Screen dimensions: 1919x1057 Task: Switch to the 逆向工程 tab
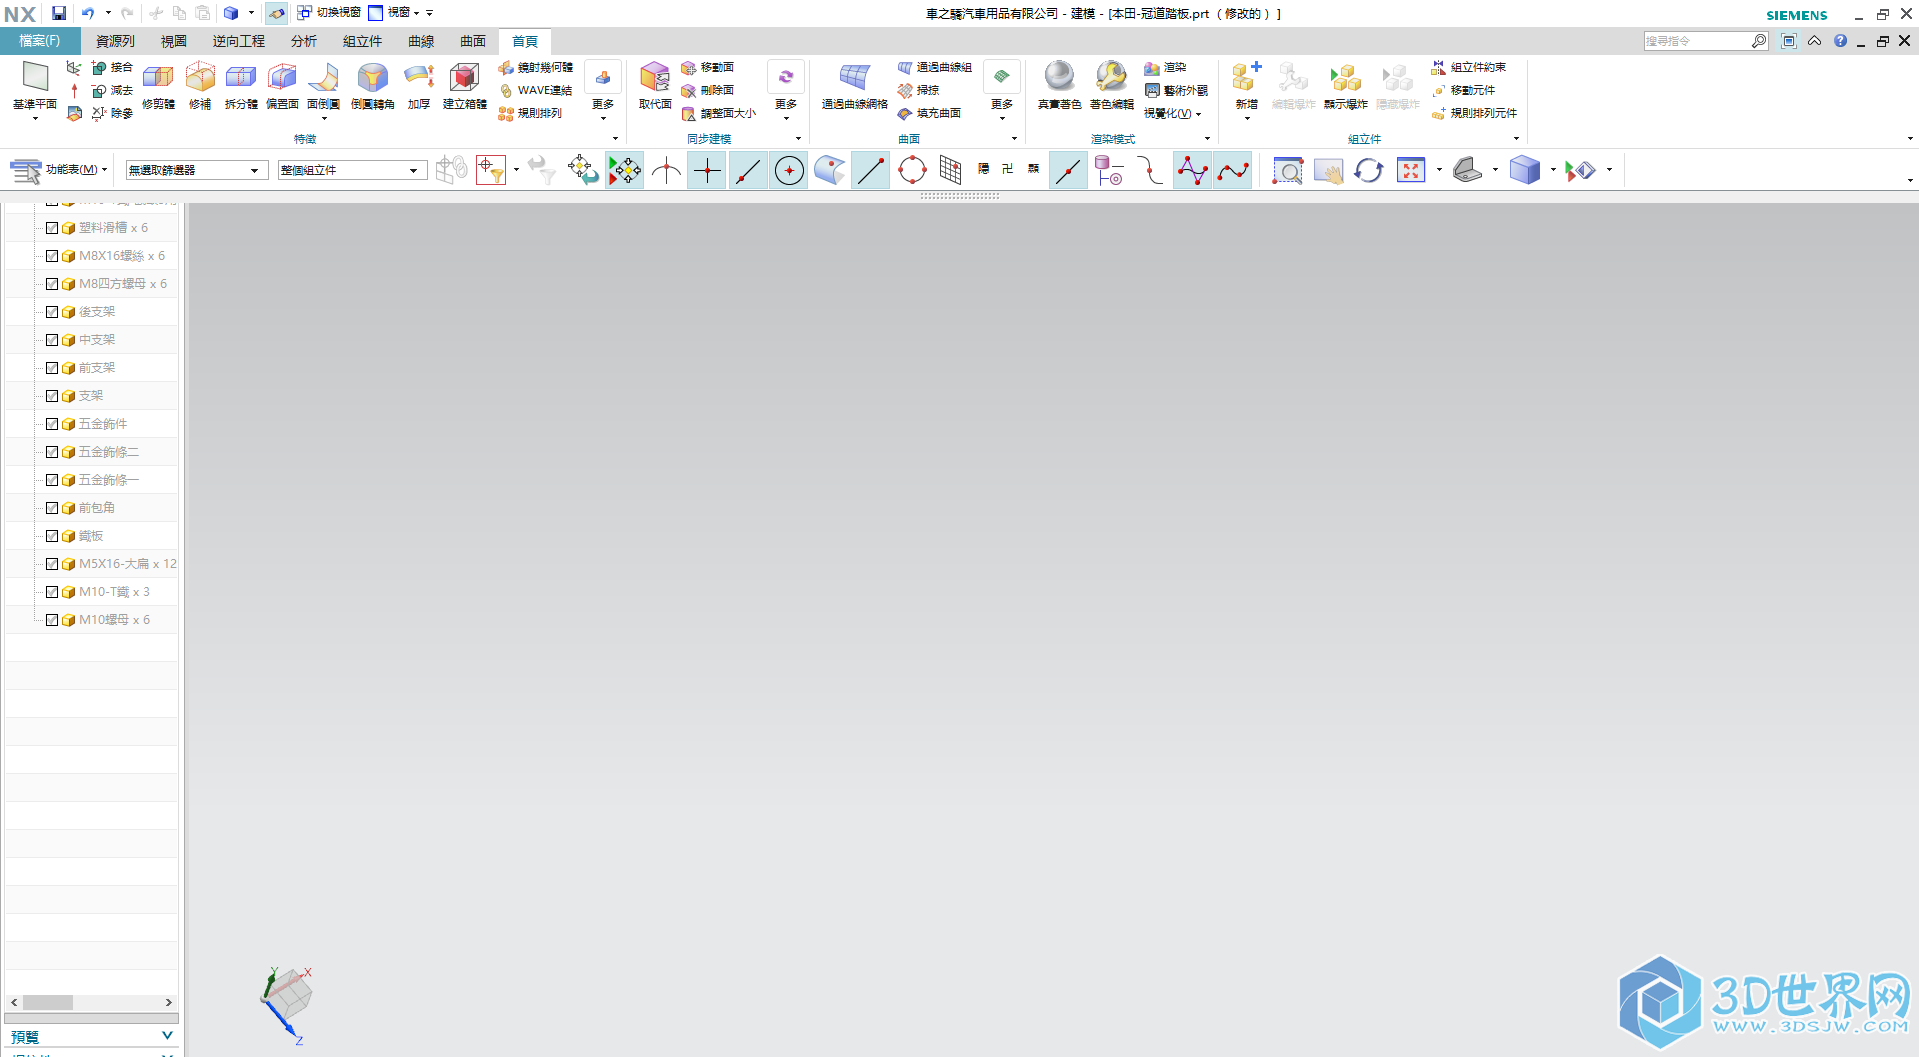point(239,41)
